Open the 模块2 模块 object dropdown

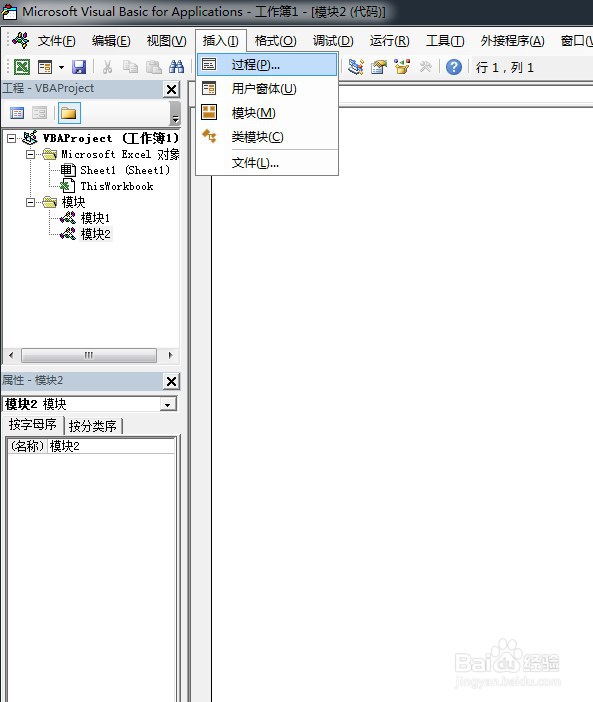click(167, 405)
